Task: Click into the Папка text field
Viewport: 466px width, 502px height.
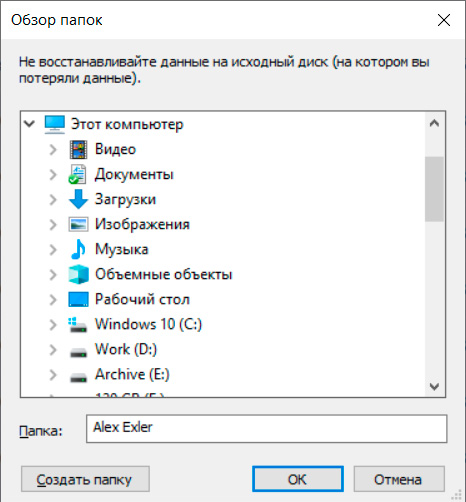Action: (266, 429)
